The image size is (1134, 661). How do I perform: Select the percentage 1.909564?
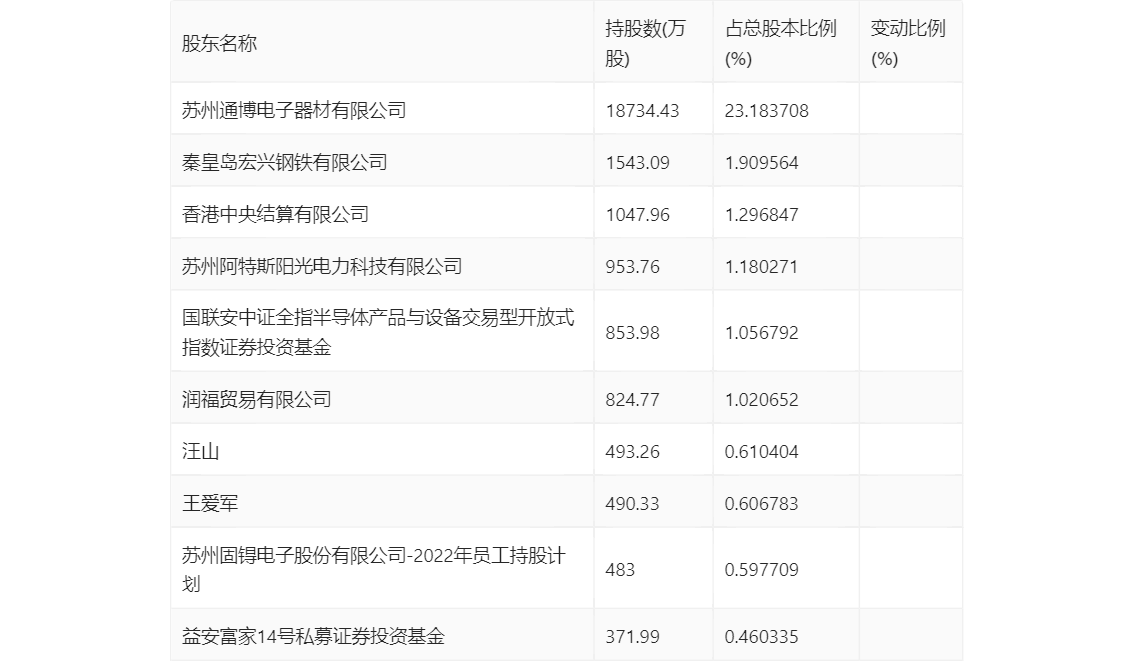(x=762, y=163)
